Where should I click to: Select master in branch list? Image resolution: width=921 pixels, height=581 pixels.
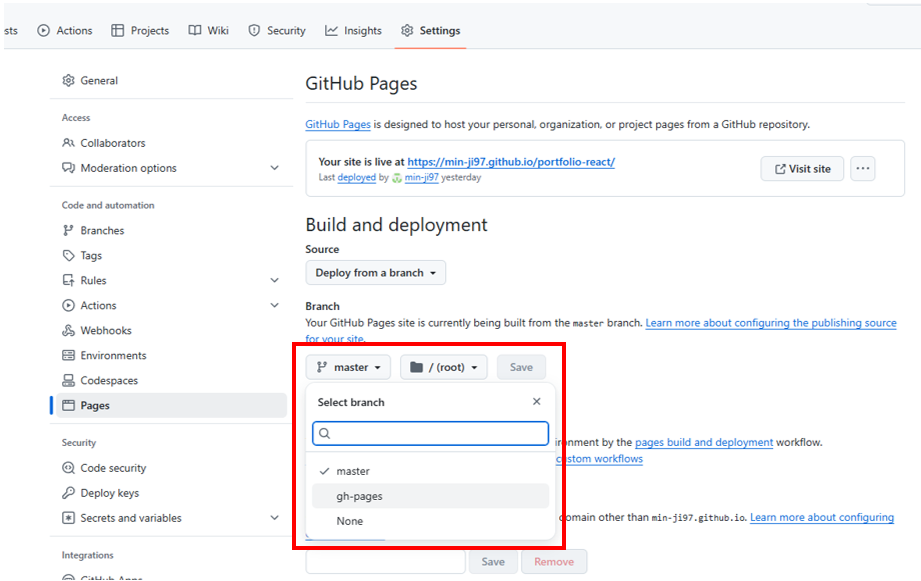[431, 471]
